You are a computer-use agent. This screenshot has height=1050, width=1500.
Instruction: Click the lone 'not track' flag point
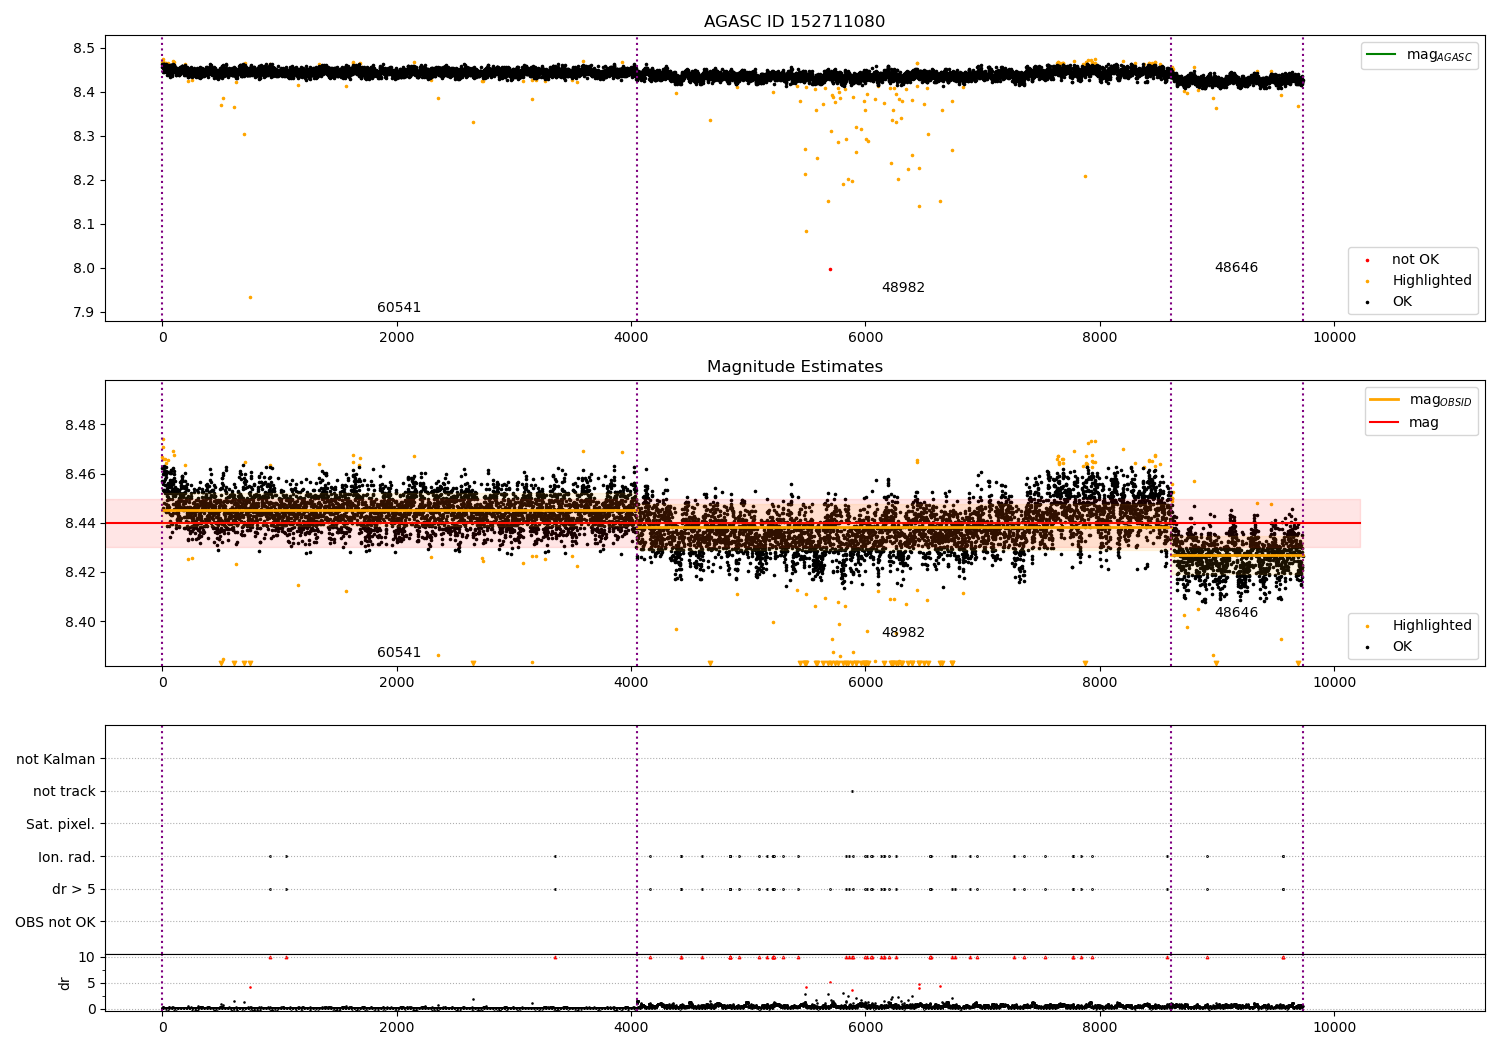tap(852, 791)
